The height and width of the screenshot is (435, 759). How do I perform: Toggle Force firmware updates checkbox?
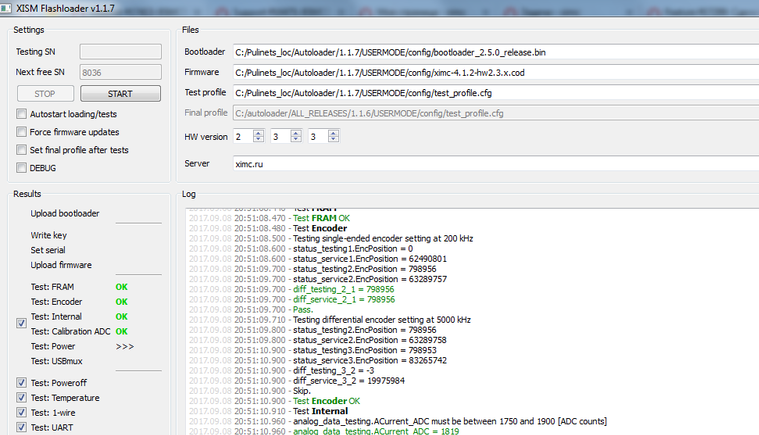point(21,132)
